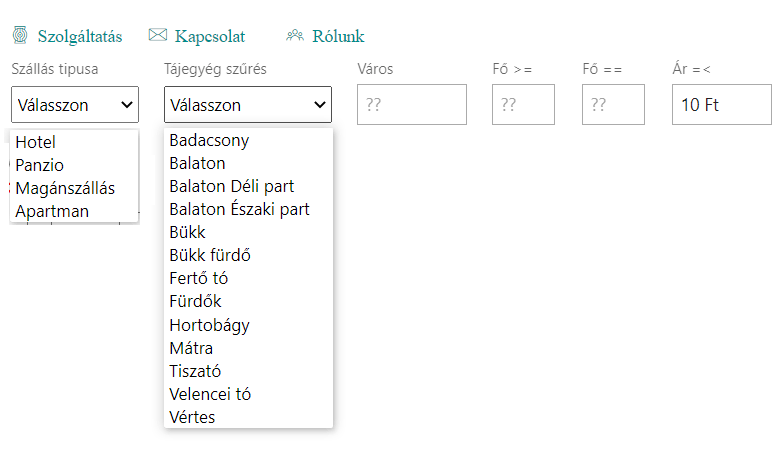Click the Város input field
Screen dimensions: 780x463
[412, 105]
